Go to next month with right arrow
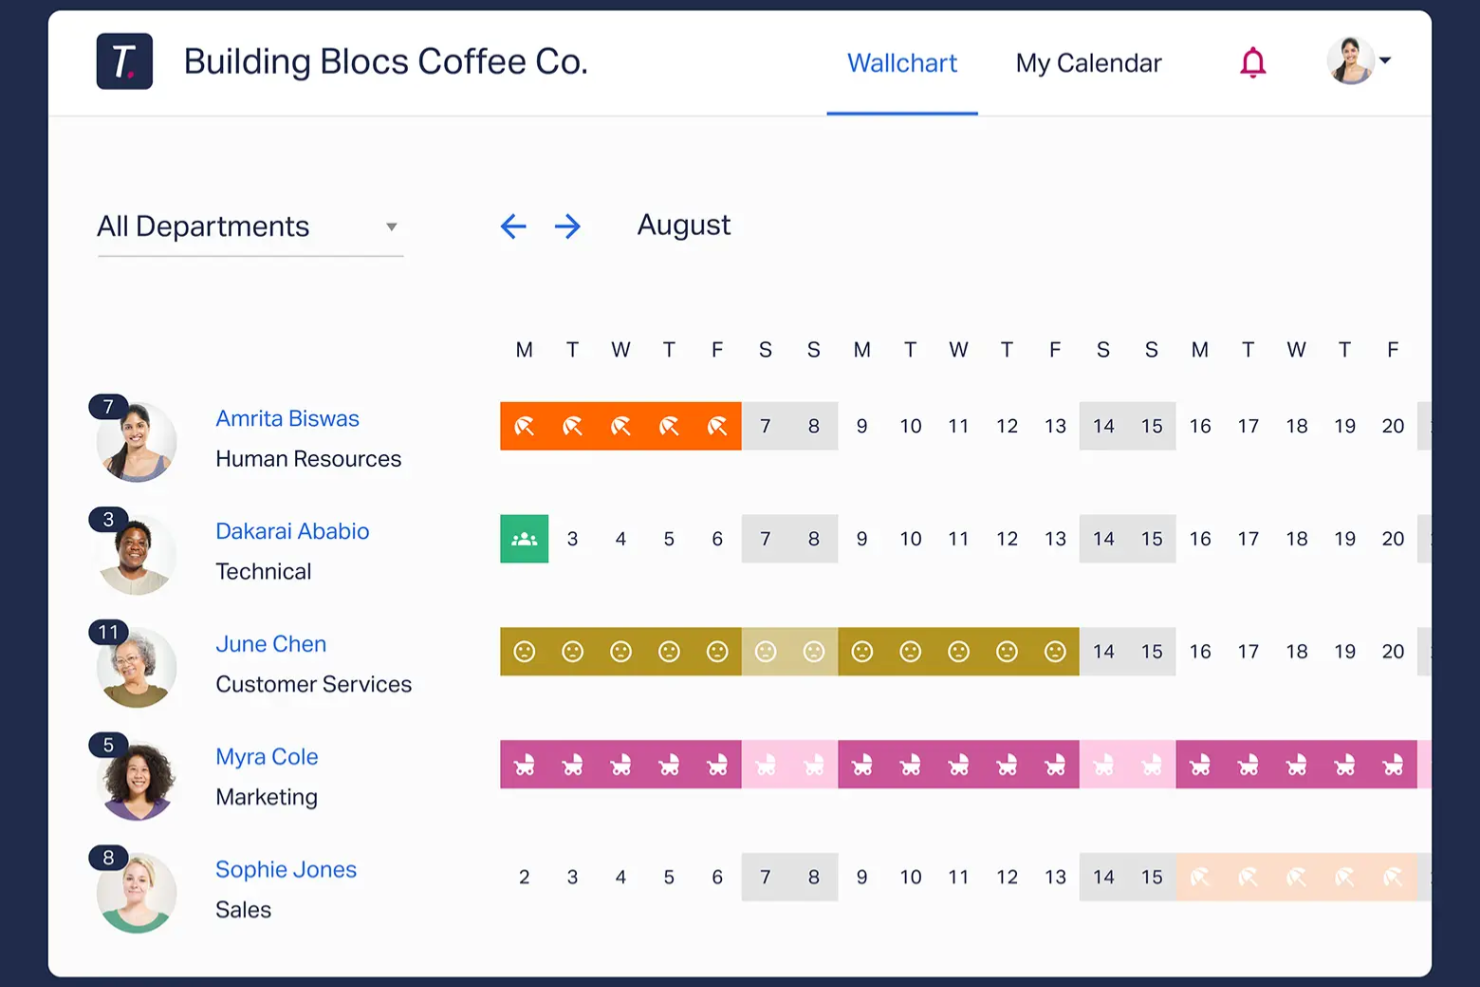The height and width of the screenshot is (987, 1480). 568,226
